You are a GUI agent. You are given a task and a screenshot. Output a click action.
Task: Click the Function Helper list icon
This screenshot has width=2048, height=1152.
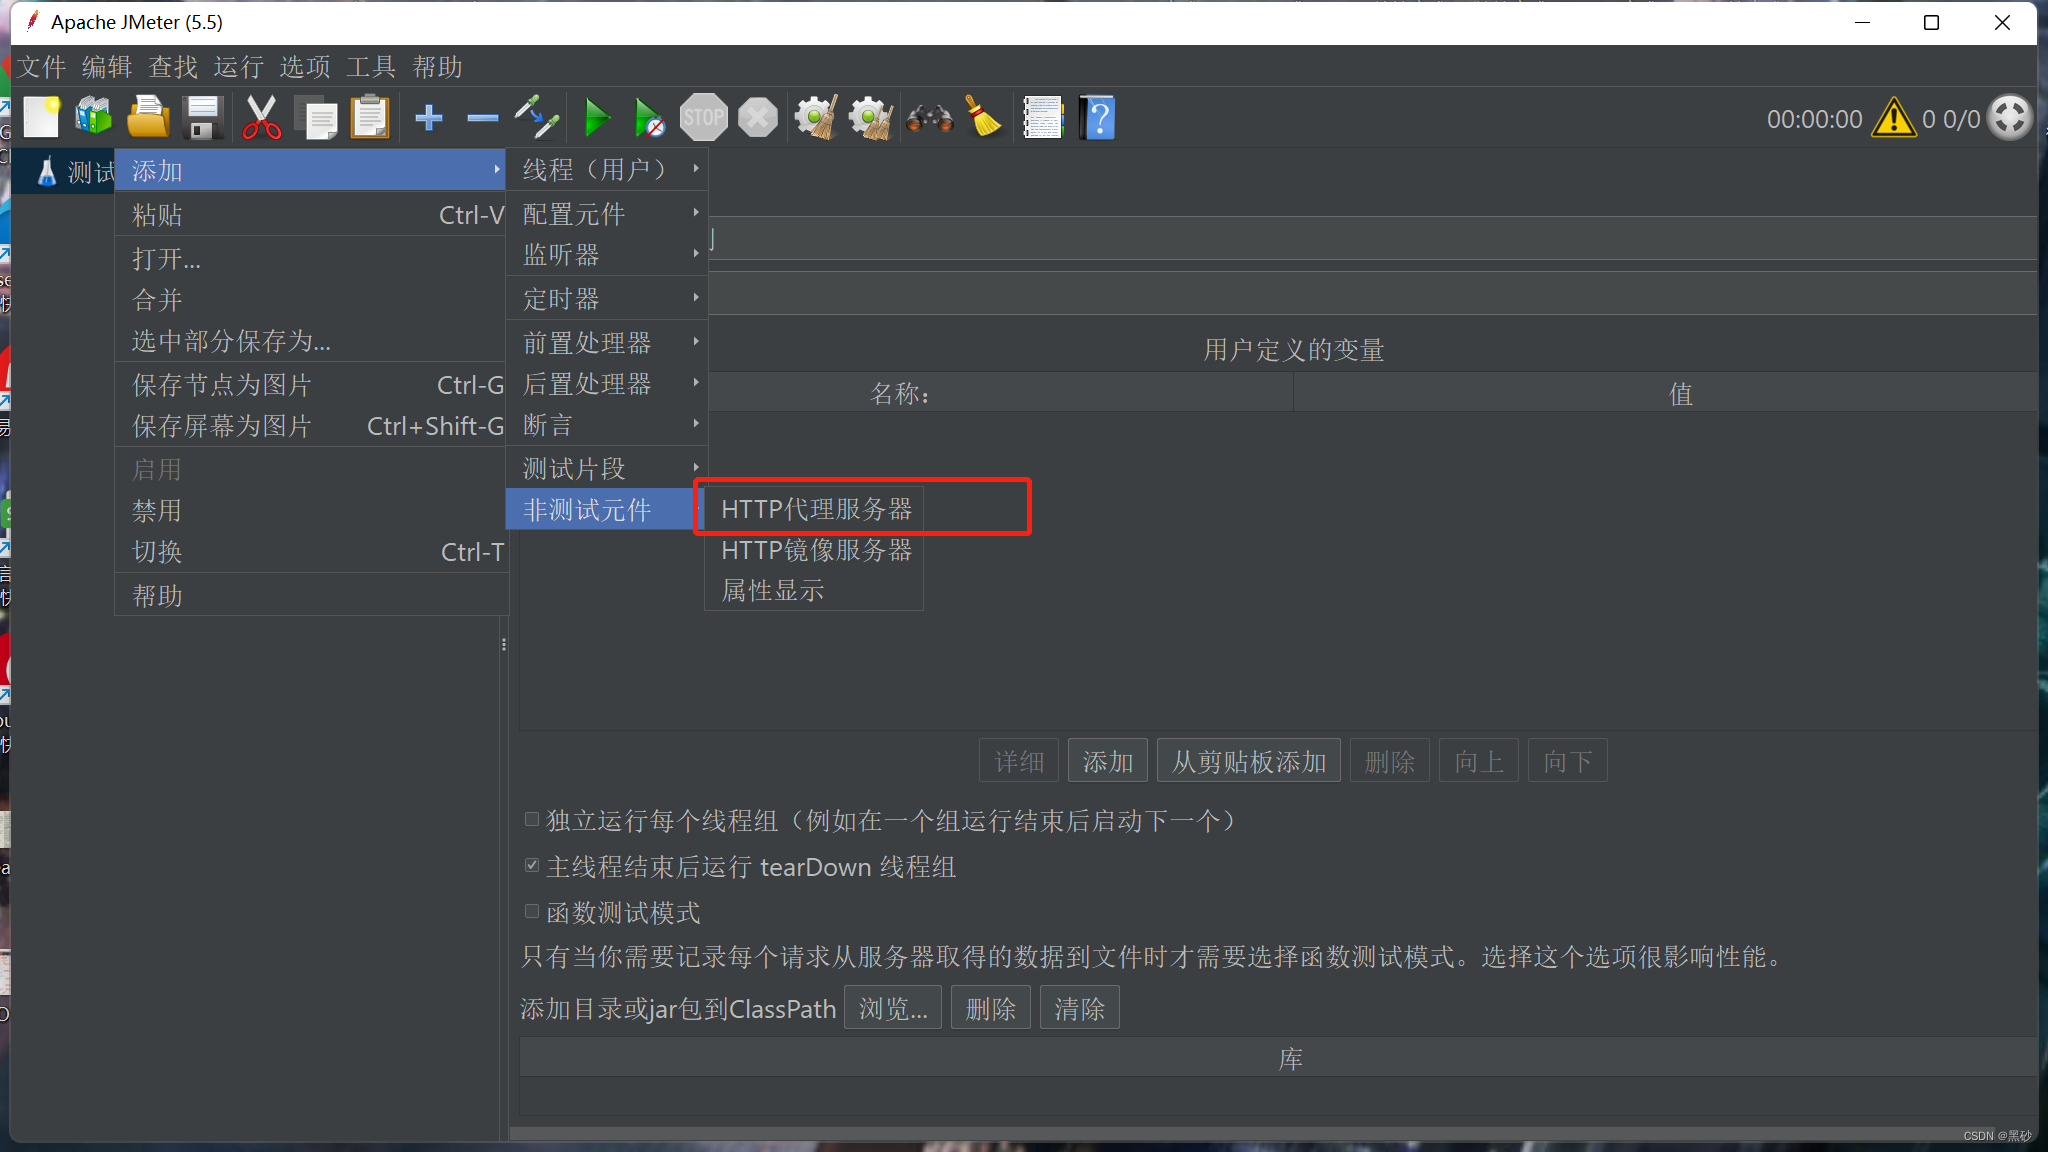(x=1042, y=118)
